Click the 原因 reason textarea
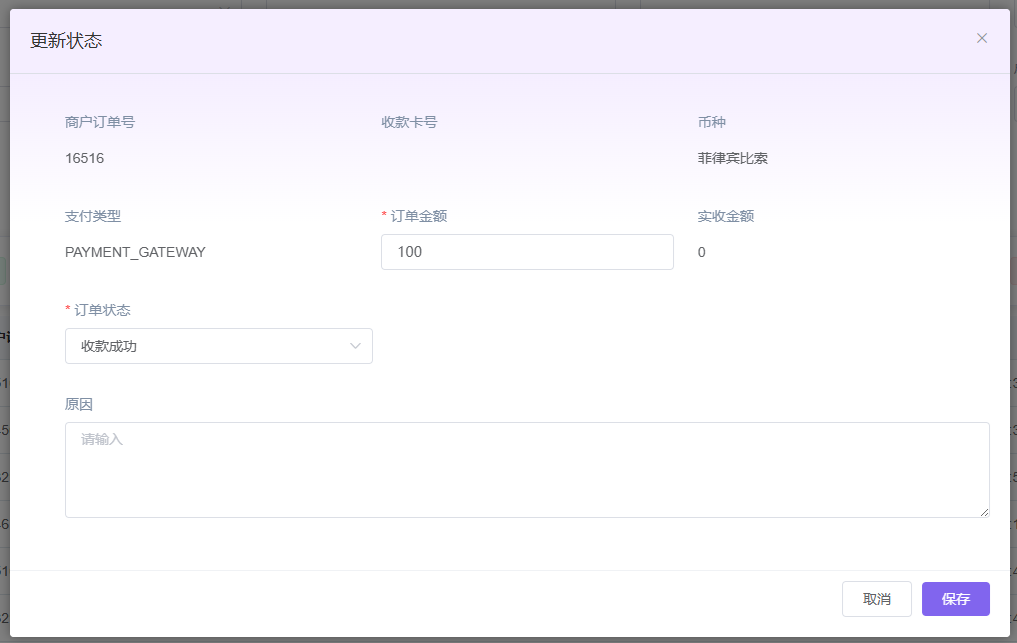 [x=527, y=470]
